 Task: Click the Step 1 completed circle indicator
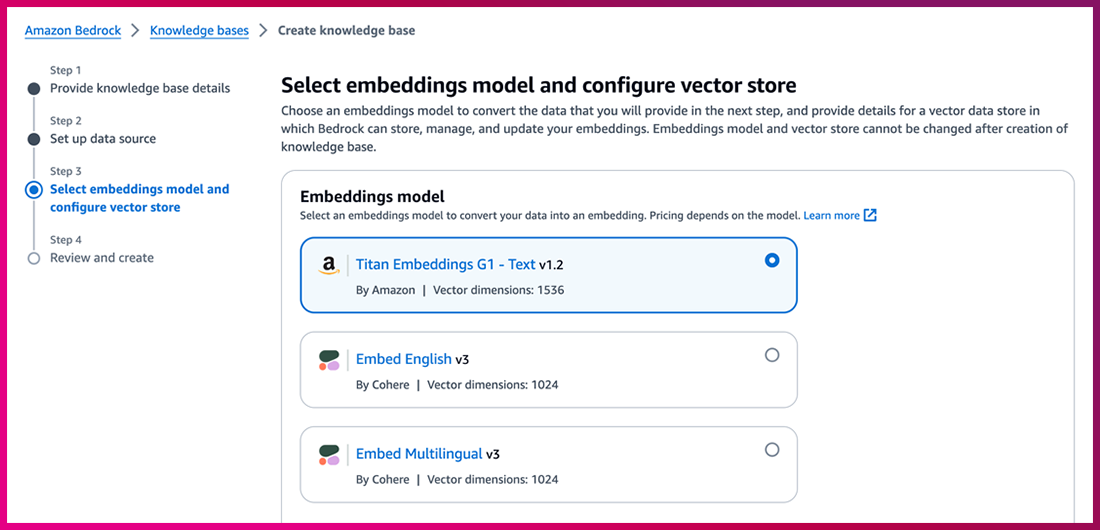pos(34,89)
